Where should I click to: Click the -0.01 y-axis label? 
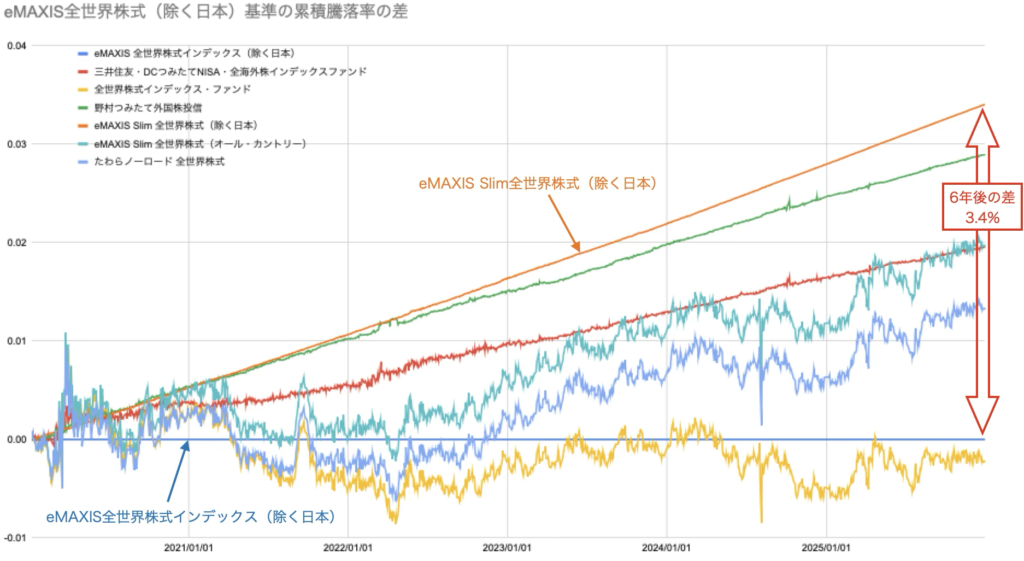(15, 539)
